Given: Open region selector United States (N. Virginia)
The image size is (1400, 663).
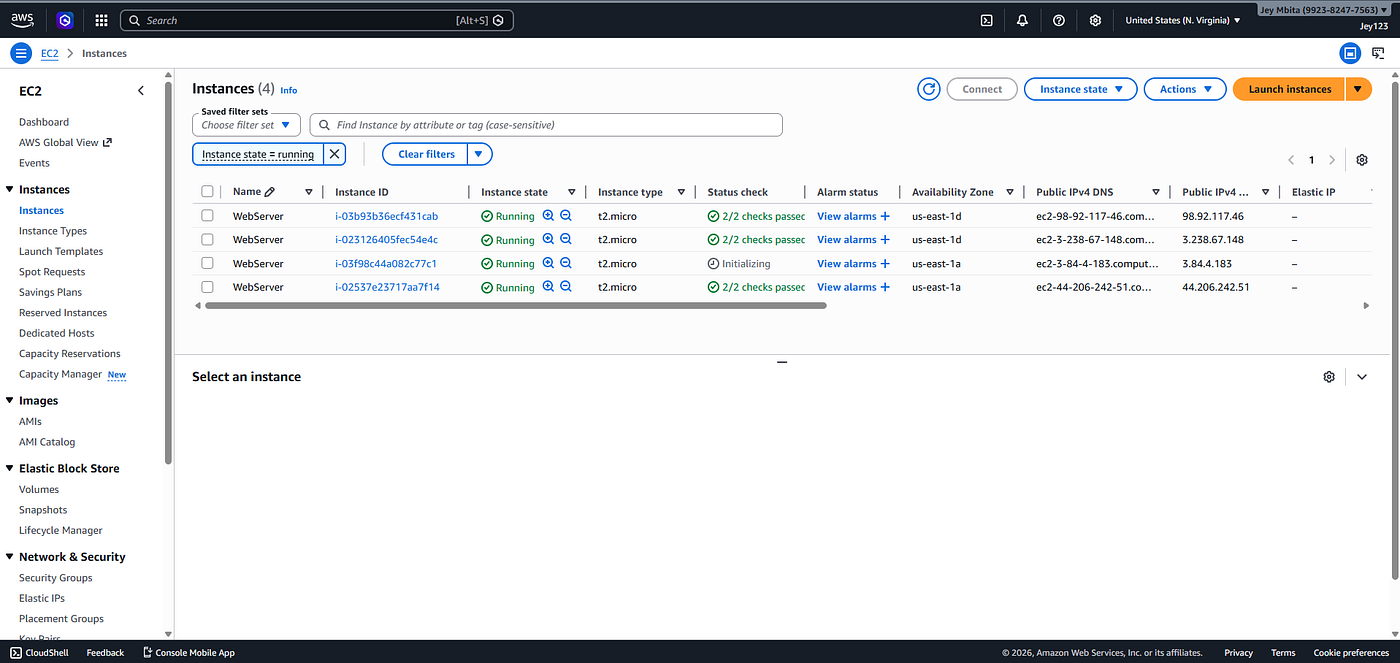Looking at the screenshot, I should [x=1183, y=20].
